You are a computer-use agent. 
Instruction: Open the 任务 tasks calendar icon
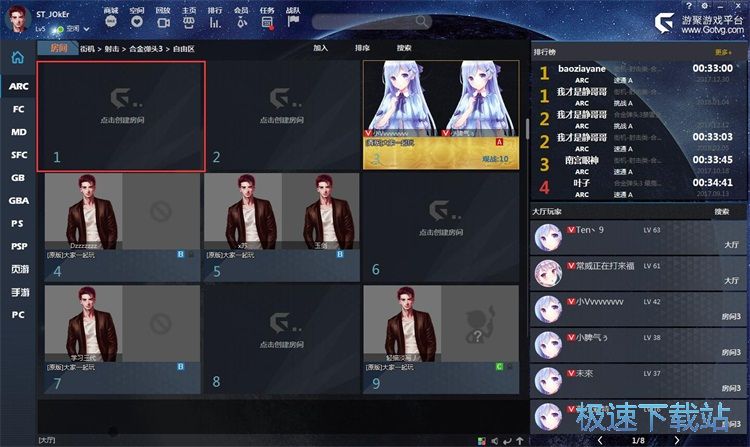[267, 22]
